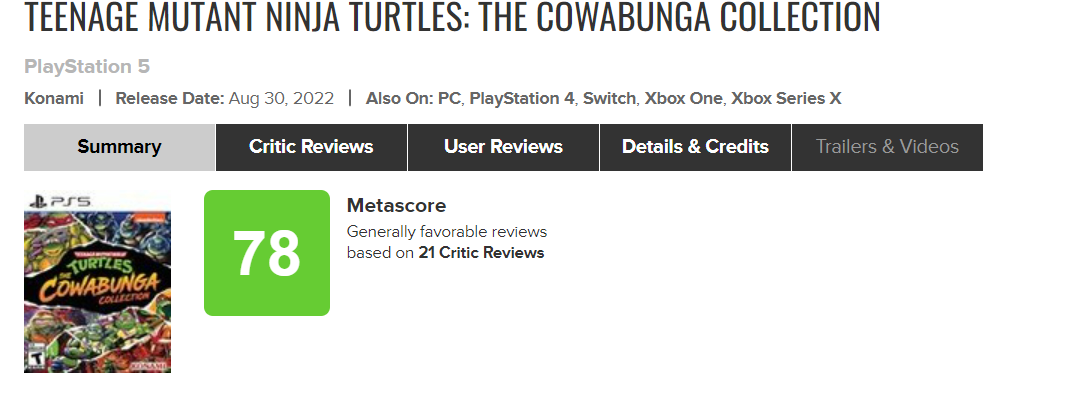Viewport: 1068px width, 409px height.
Task: View the Details & Credits tab
Action: (695, 147)
